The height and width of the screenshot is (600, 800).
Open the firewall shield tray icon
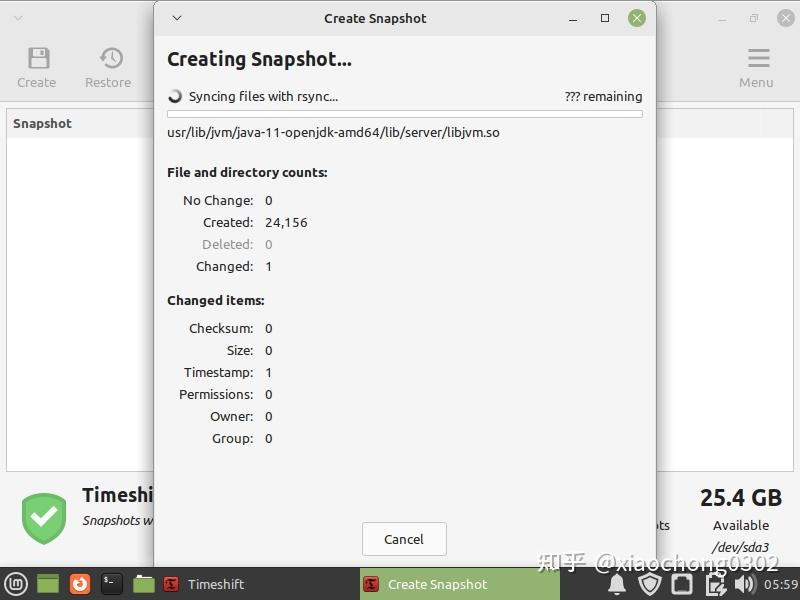(x=651, y=584)
